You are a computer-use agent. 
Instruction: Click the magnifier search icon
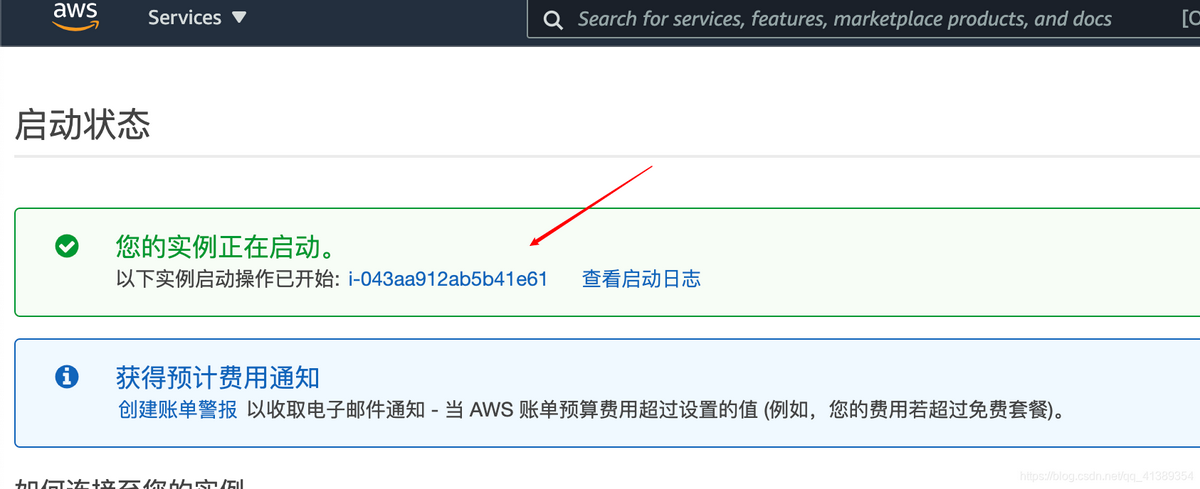[552, 19]
